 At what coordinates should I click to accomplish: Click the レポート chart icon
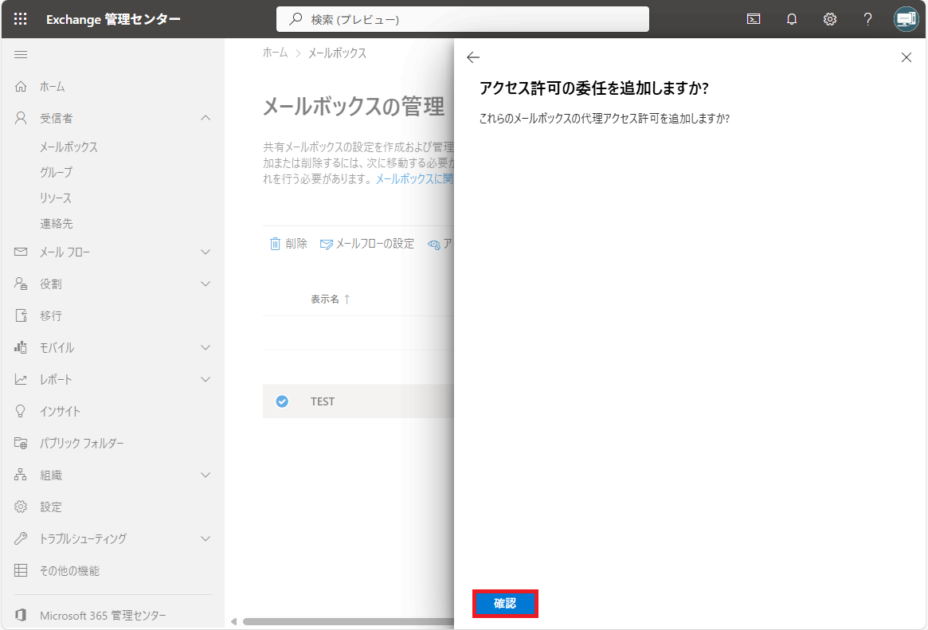pos(21,380)
